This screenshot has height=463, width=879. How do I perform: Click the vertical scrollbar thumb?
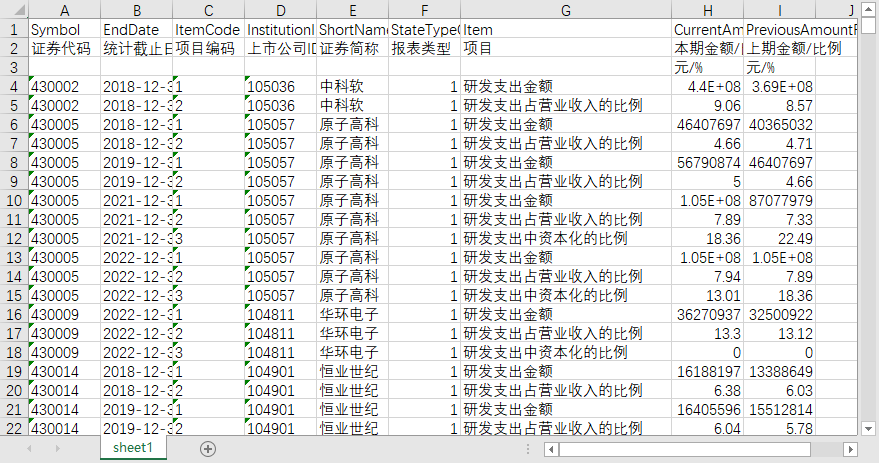868,26
